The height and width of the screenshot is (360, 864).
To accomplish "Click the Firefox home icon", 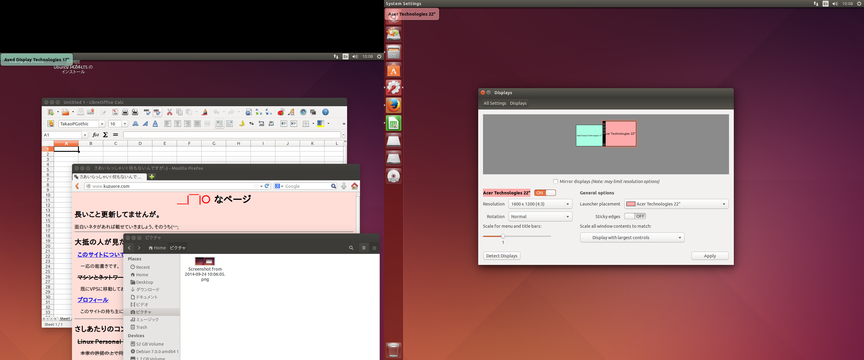I will pos(354,186).
